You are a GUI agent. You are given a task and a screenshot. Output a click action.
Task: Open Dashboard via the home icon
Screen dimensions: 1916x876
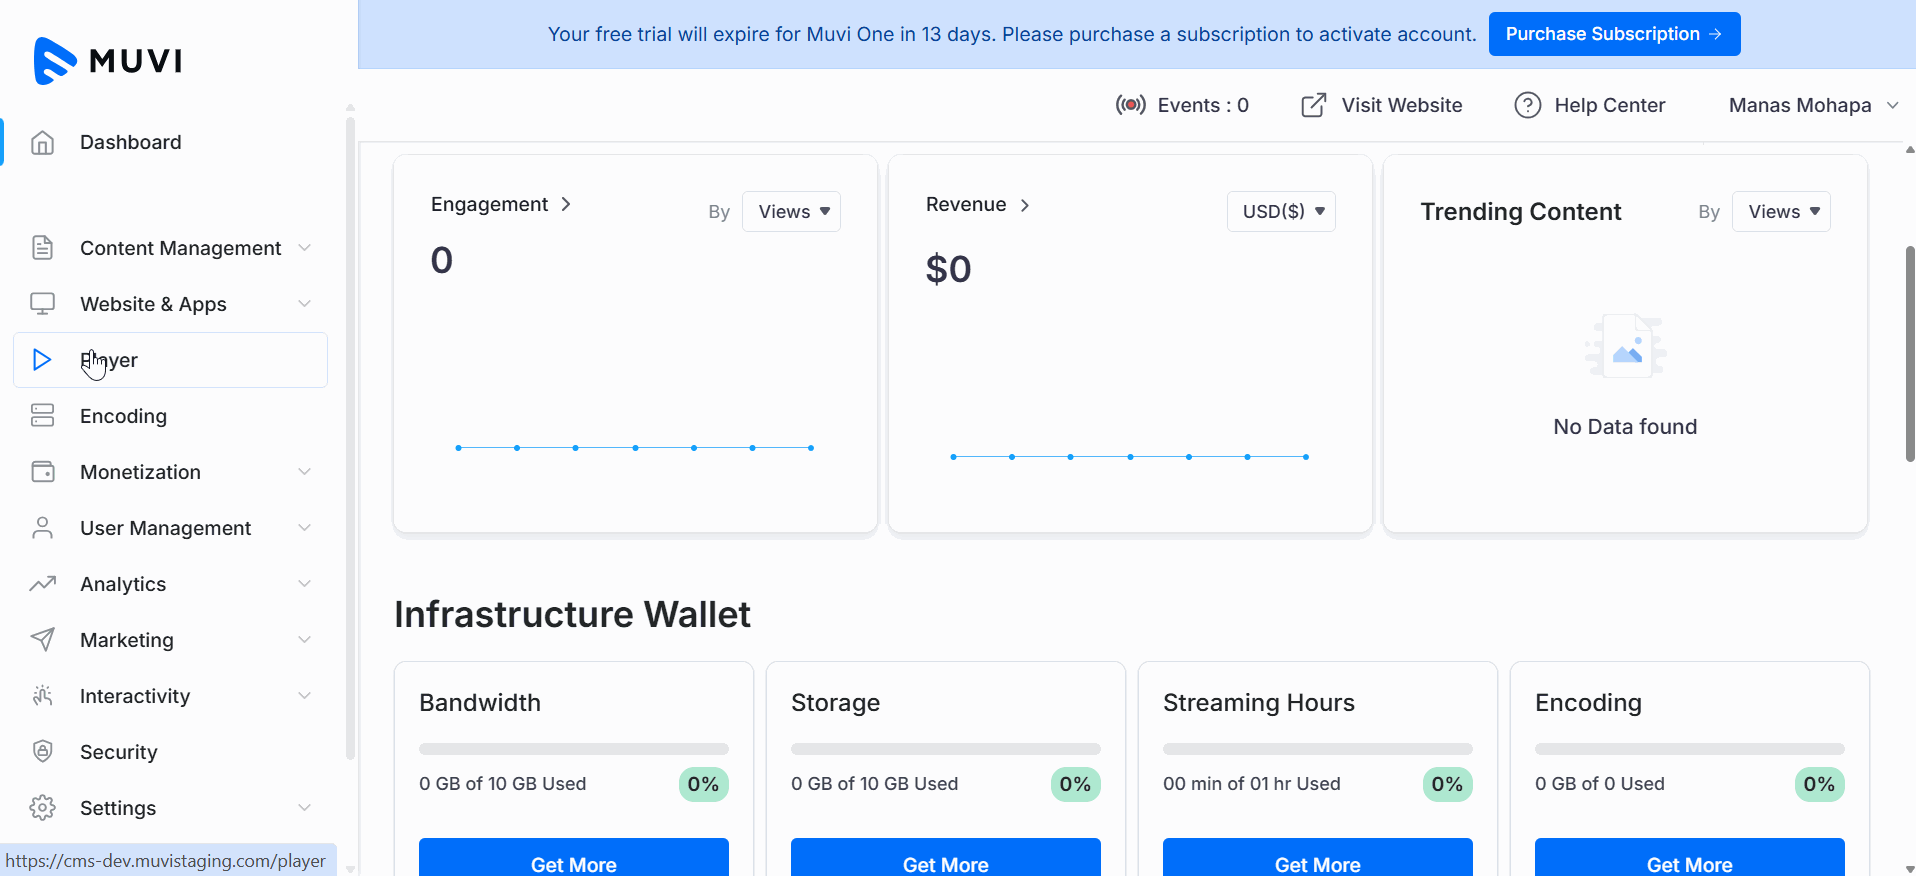tap(42, 143)
